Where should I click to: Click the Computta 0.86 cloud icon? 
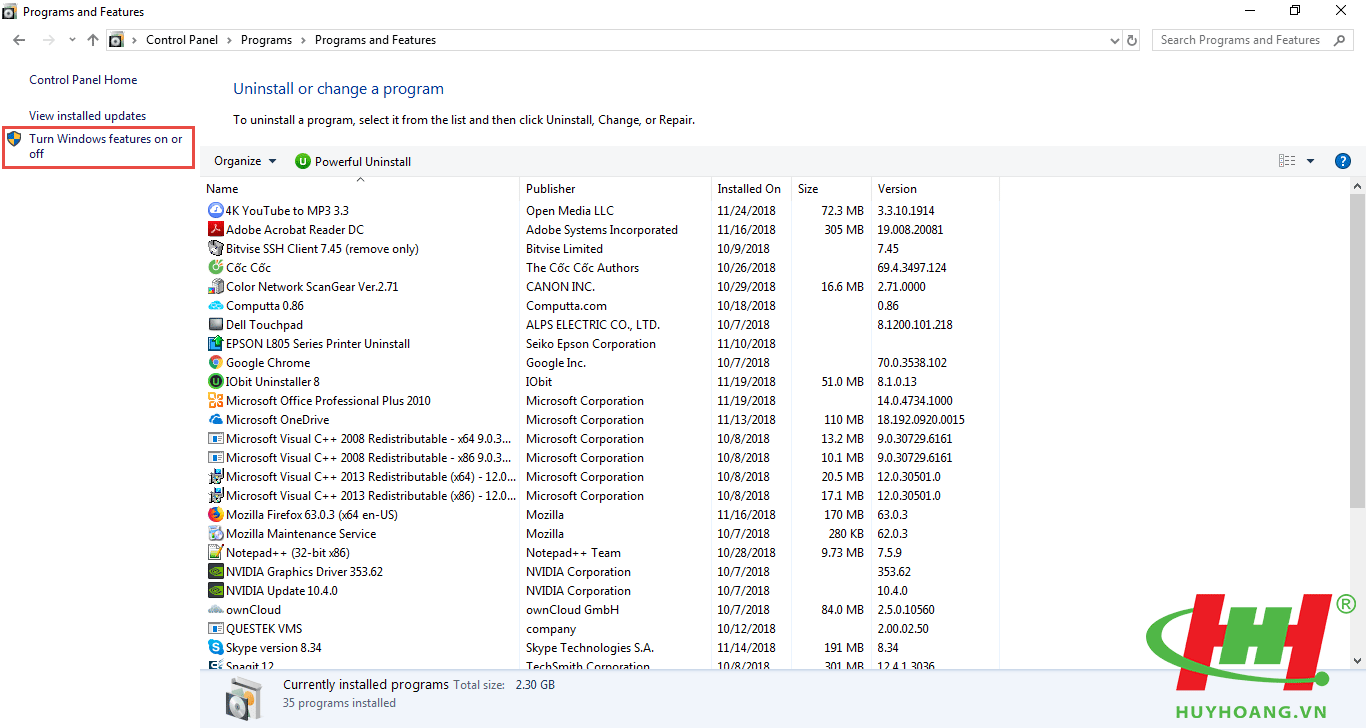(215, 305)
